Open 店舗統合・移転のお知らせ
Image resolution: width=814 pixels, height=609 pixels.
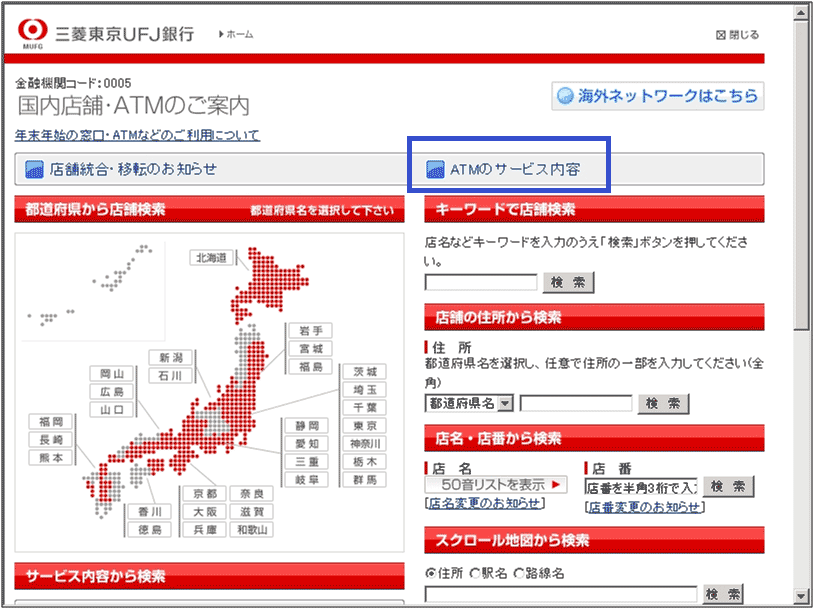coord(133,169)
